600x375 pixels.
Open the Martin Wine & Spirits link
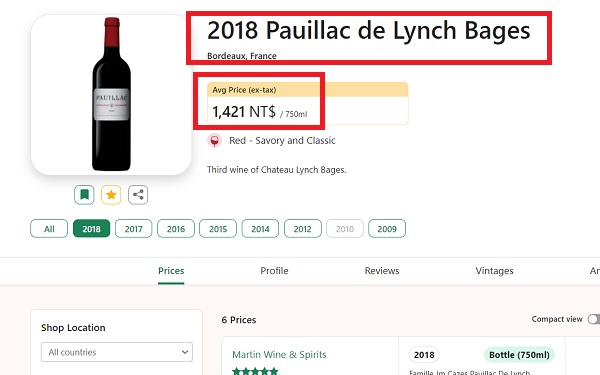(x=279, y=355)
